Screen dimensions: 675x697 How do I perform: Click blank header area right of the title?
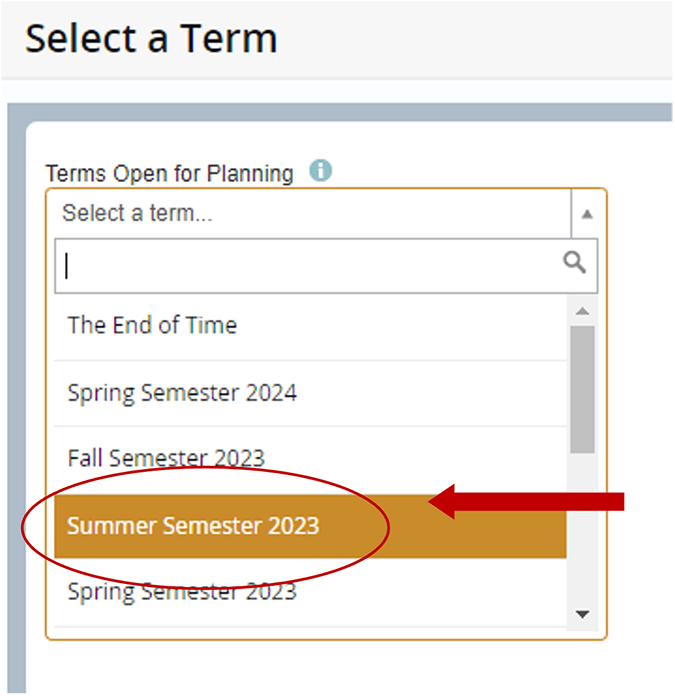(x=480, y=40)
